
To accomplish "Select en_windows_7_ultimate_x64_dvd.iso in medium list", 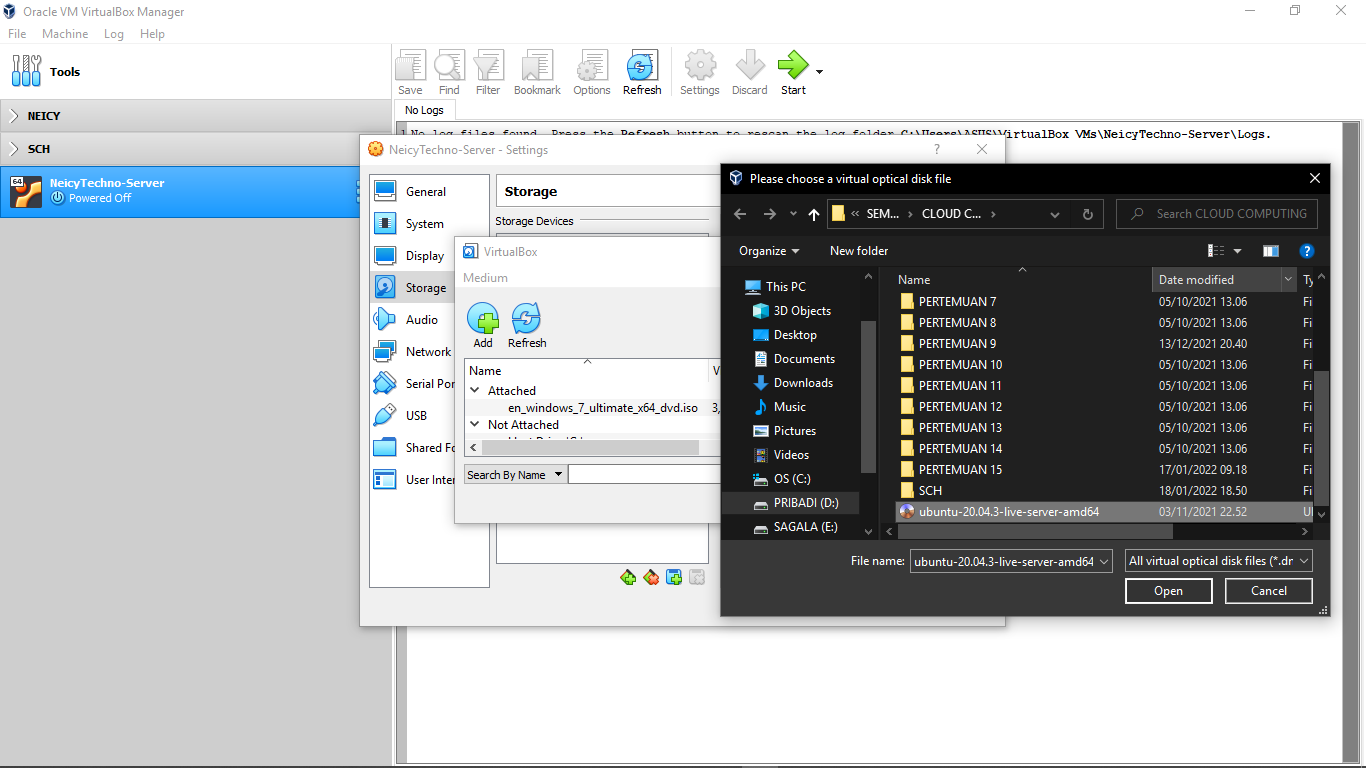I will coord(603,408).
